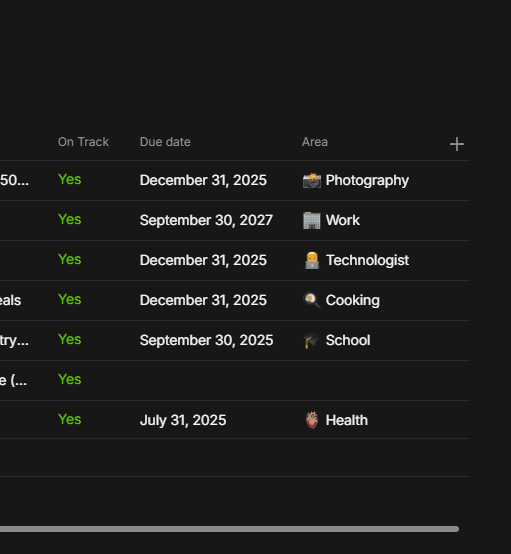Screen dimensions: 511x554
Task: Open the Photography area camera icon
Action: click(312, 181)
